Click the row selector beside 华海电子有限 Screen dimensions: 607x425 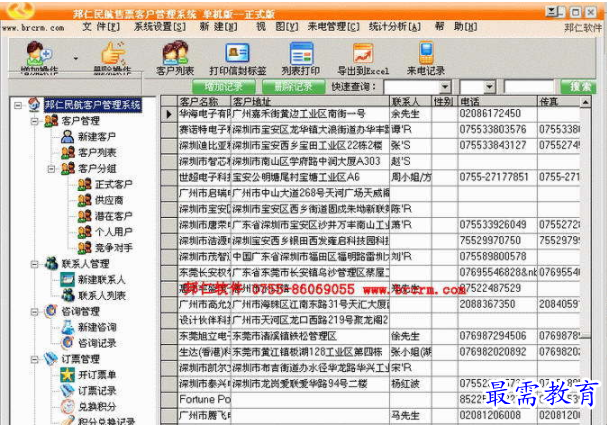pos(169,114)
